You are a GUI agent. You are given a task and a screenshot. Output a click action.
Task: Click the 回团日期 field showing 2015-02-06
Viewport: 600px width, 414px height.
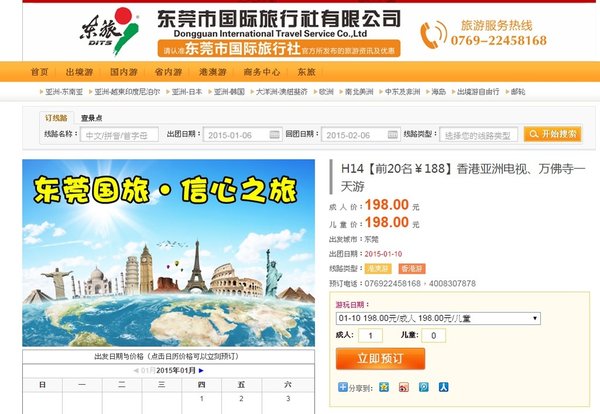click(361, 135)
